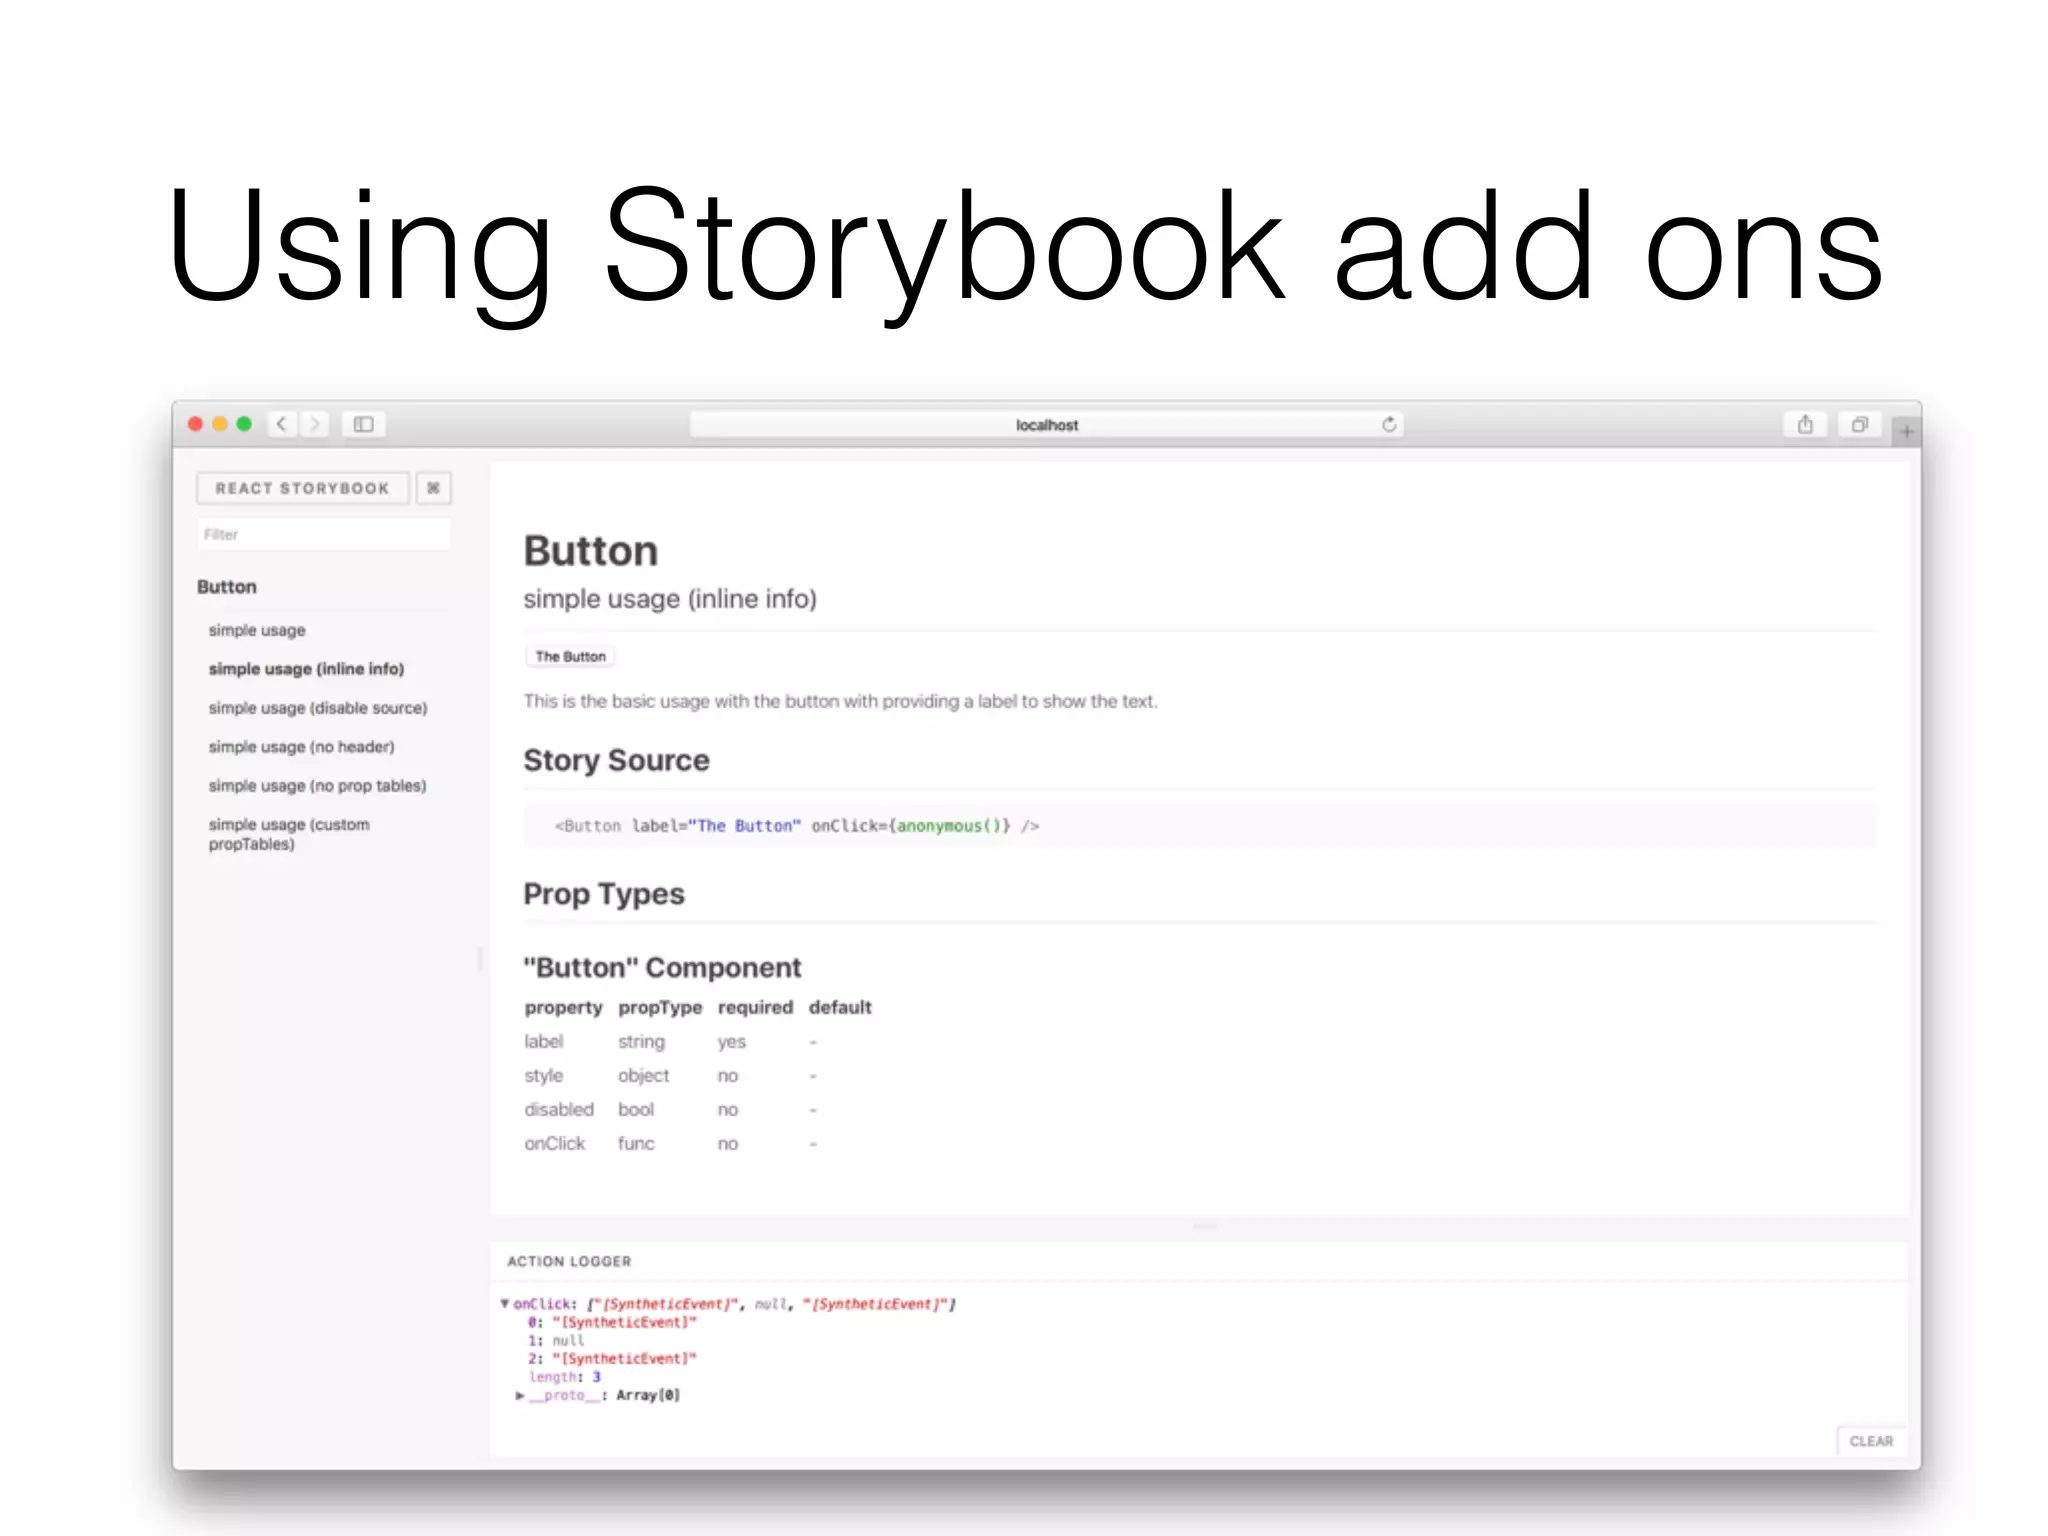Open the keyboard shortcuts command icon
This screenshot has height=1536, width=2048.
pyautogui.click(x=433, y=488)
